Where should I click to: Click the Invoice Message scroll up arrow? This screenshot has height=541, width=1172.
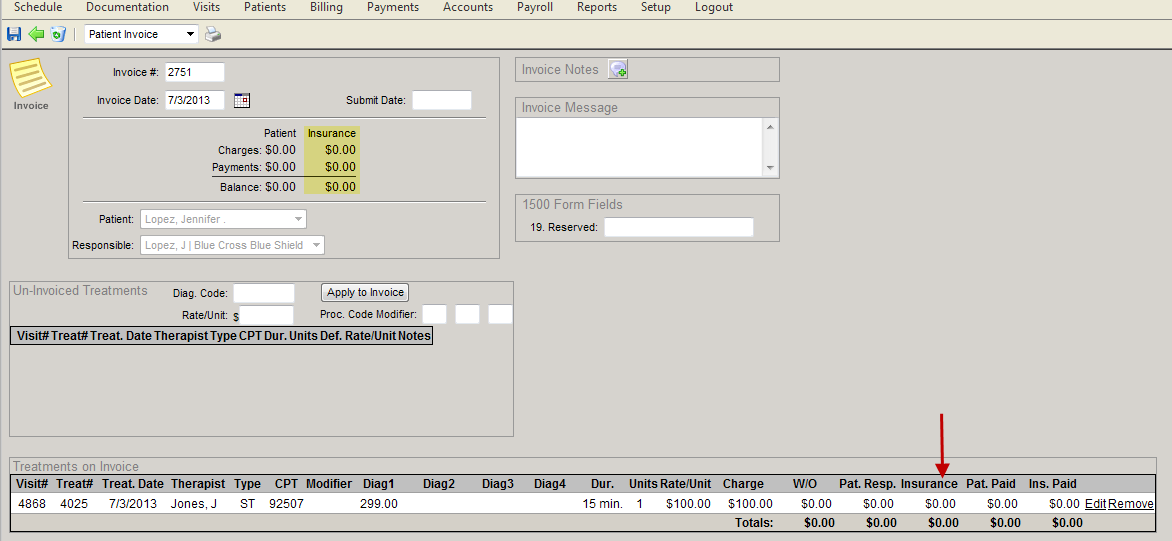tap(771, 127)
